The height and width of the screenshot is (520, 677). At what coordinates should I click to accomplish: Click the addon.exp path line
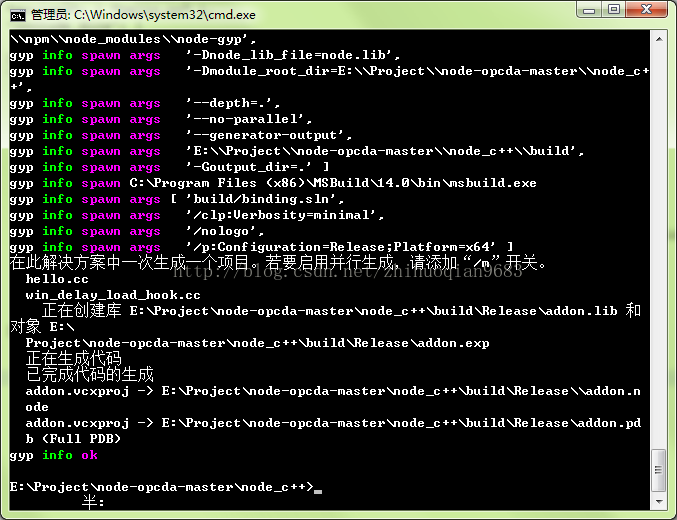(257, 343)
